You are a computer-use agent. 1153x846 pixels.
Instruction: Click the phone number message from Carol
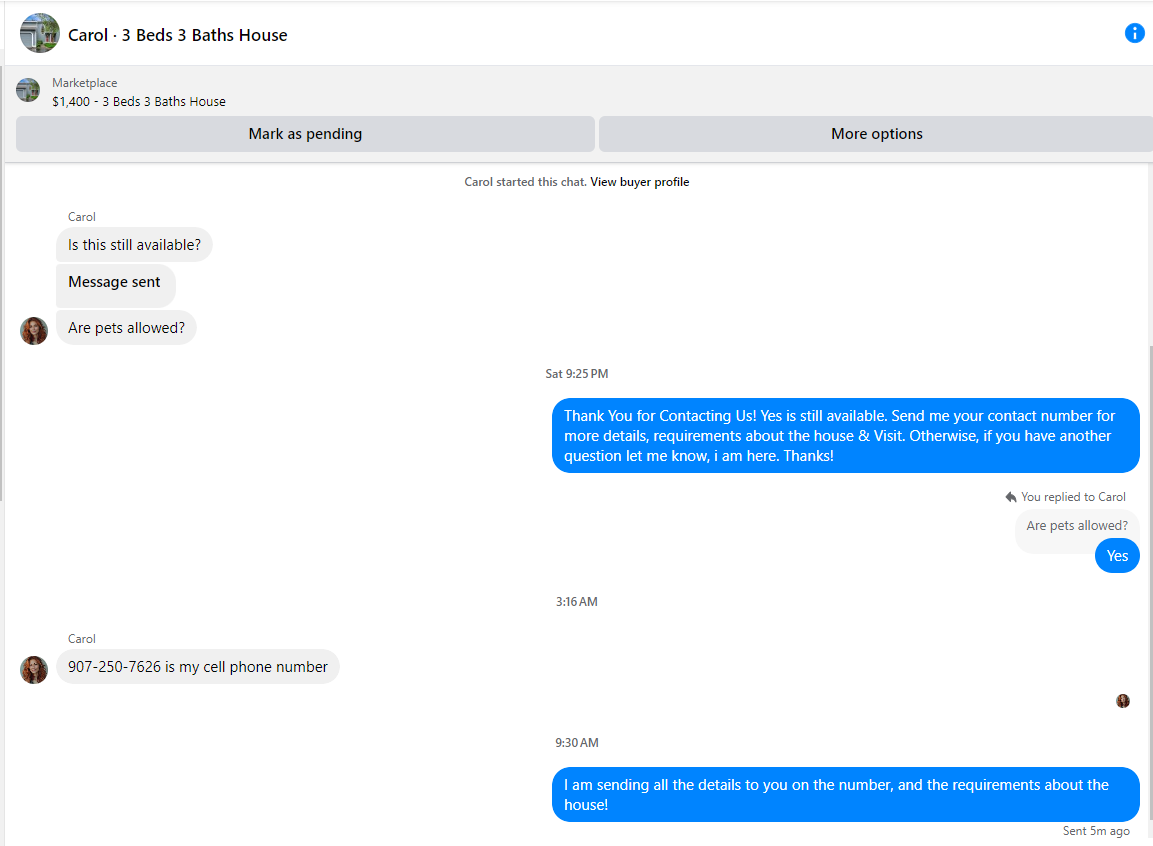coord(198,667)
